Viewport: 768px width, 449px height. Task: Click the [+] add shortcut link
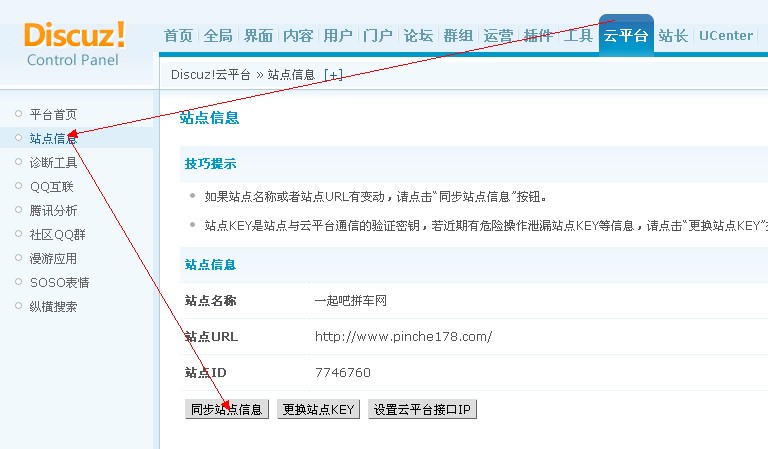[333, 75]
